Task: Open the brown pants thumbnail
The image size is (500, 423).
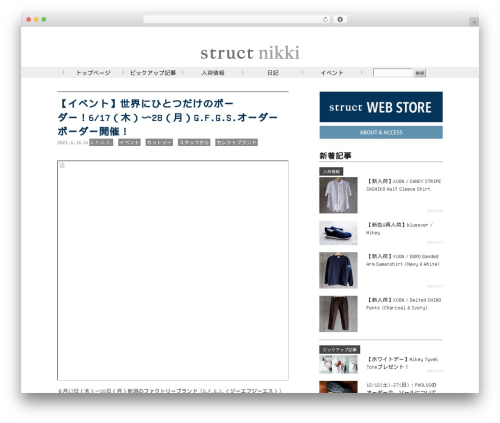Action: coord(338,314)
